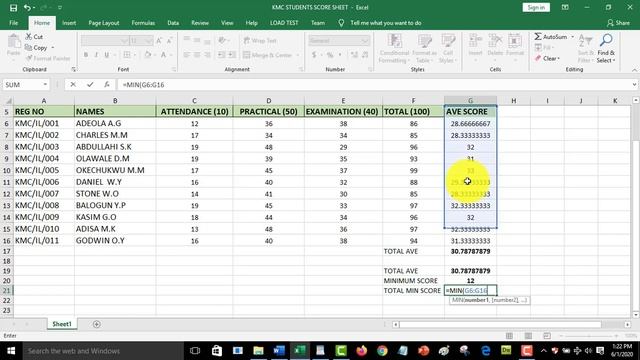Click the GODWIN O.Y name cell
The width and height of the screenshot is (640, 360).
pyautogui.click(x=115, y=241)
